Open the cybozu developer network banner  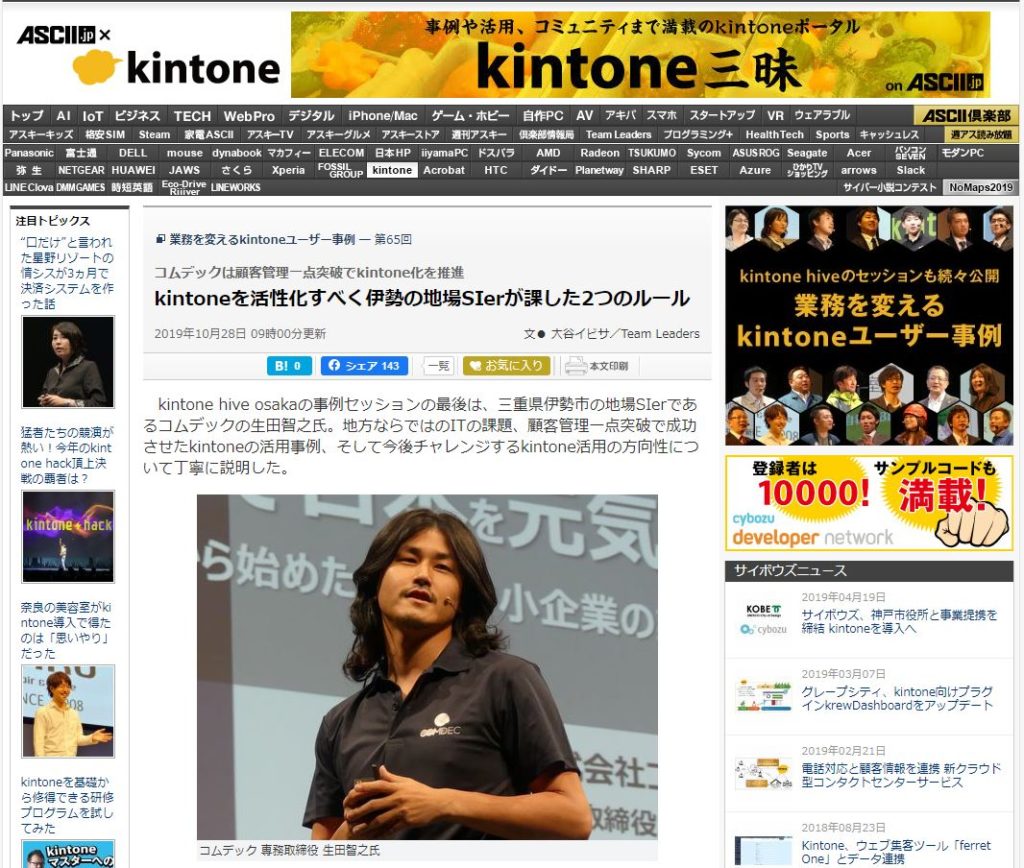tap(869, 504)
